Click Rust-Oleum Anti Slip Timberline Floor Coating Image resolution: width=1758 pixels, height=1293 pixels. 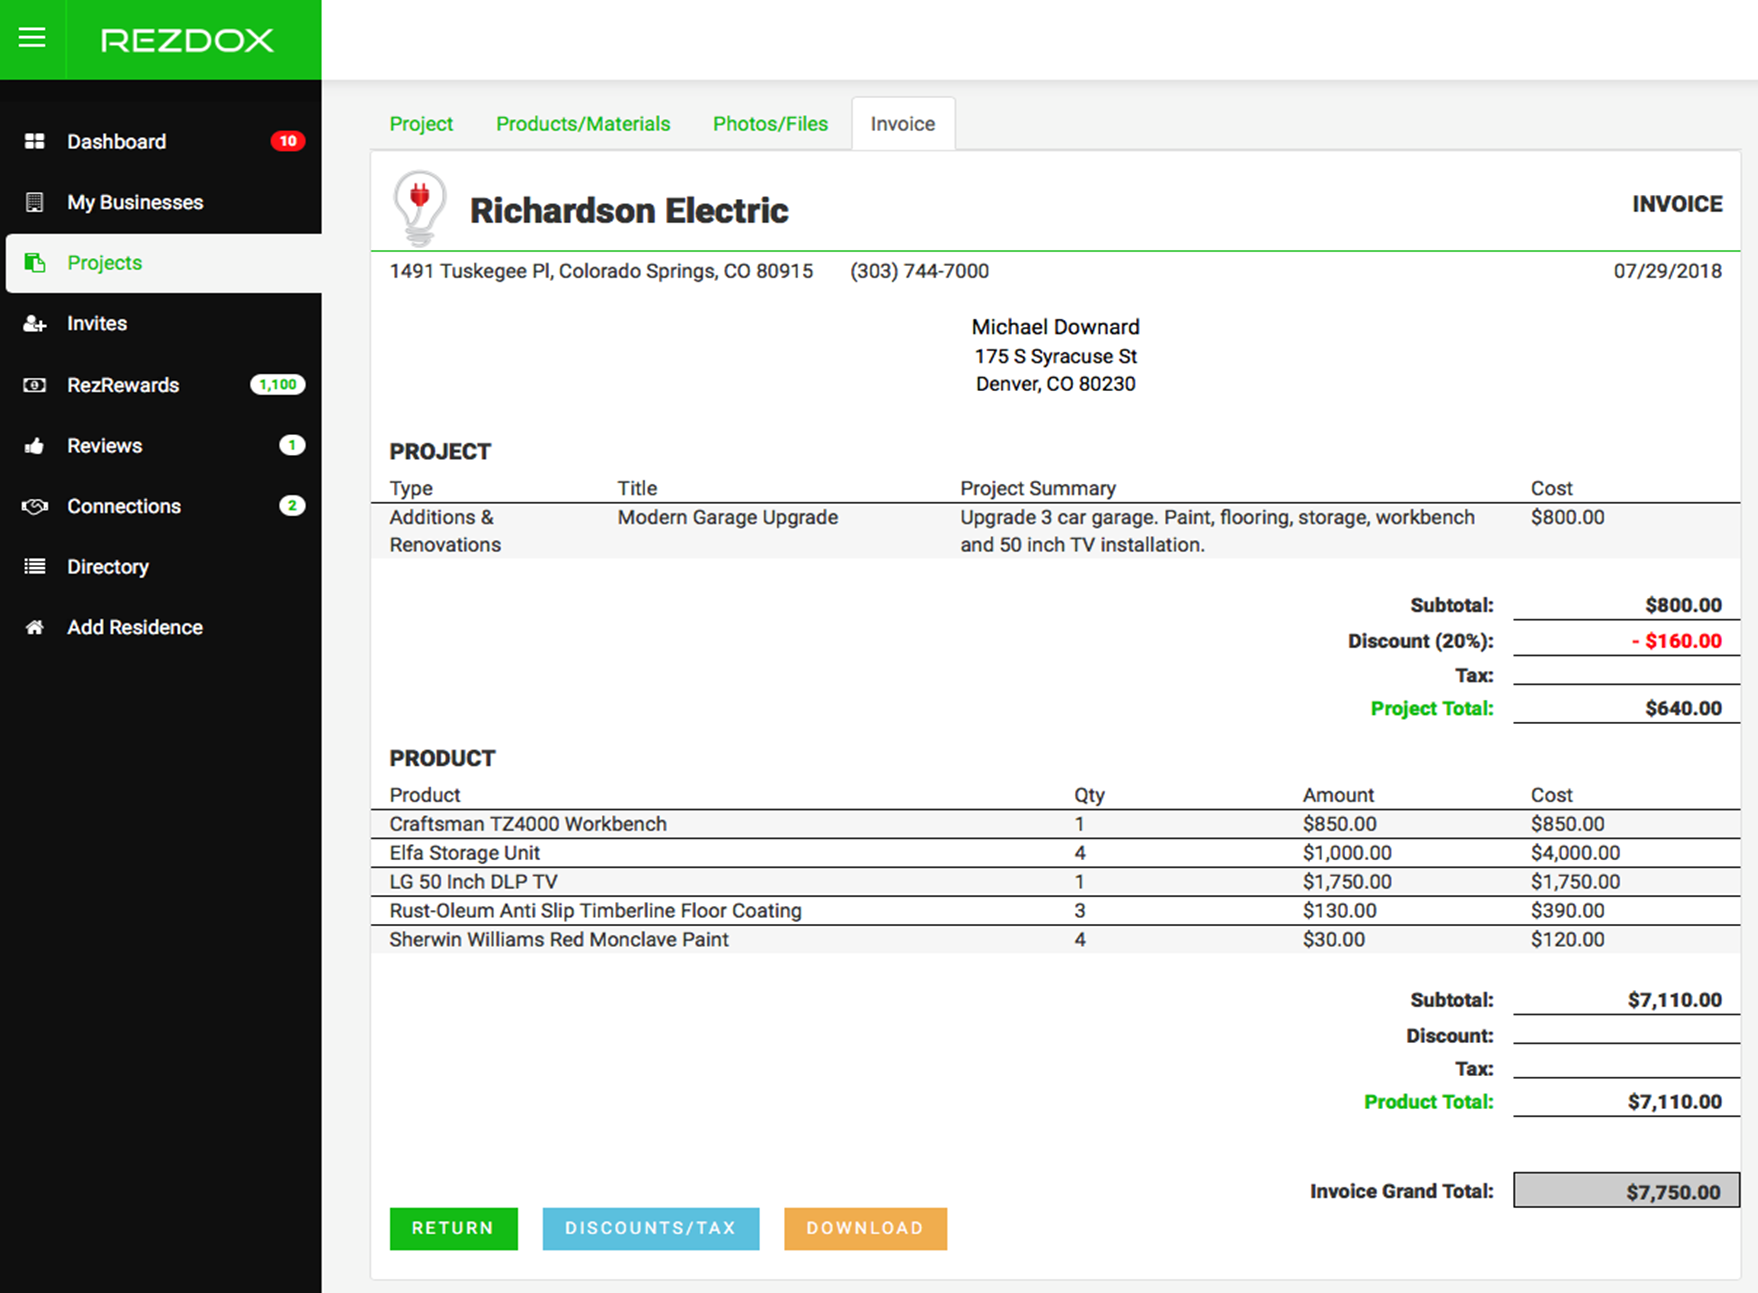click(595, 911)
